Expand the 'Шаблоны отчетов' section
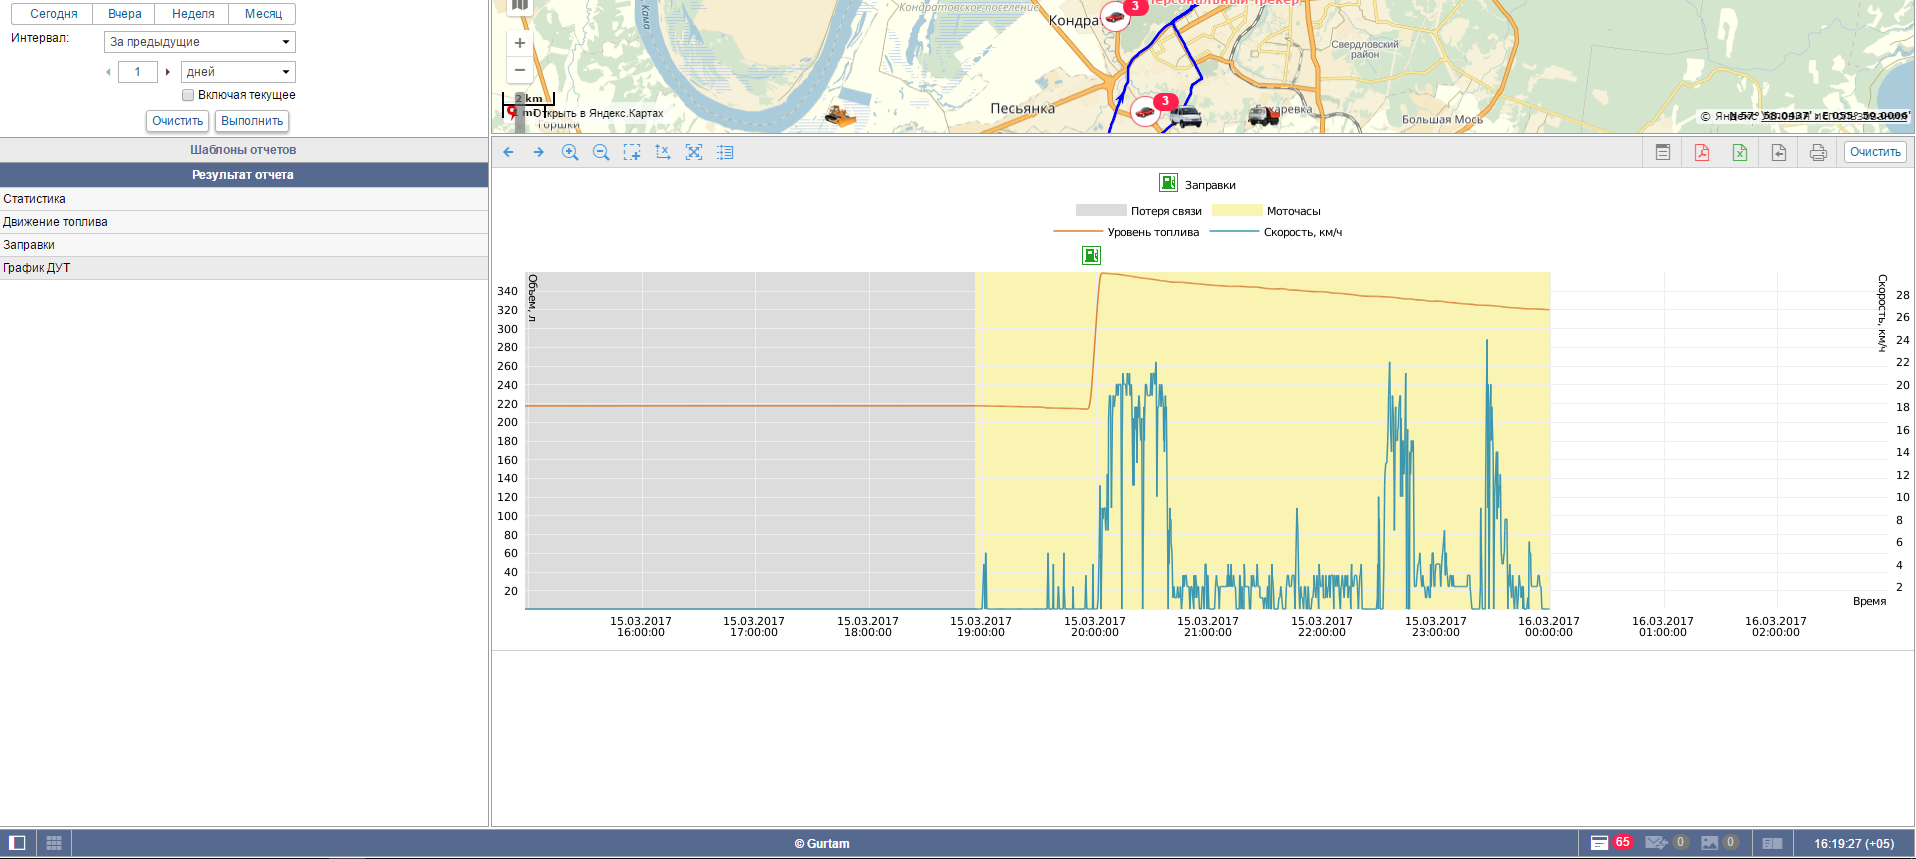This screenshot has width=1916, height=859. tap(243, 150)
